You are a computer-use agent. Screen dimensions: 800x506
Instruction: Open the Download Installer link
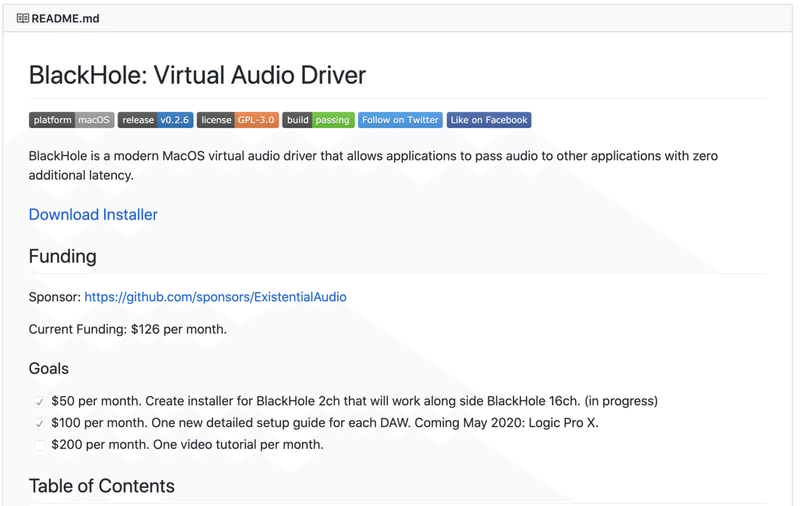(x=93, y=215)
